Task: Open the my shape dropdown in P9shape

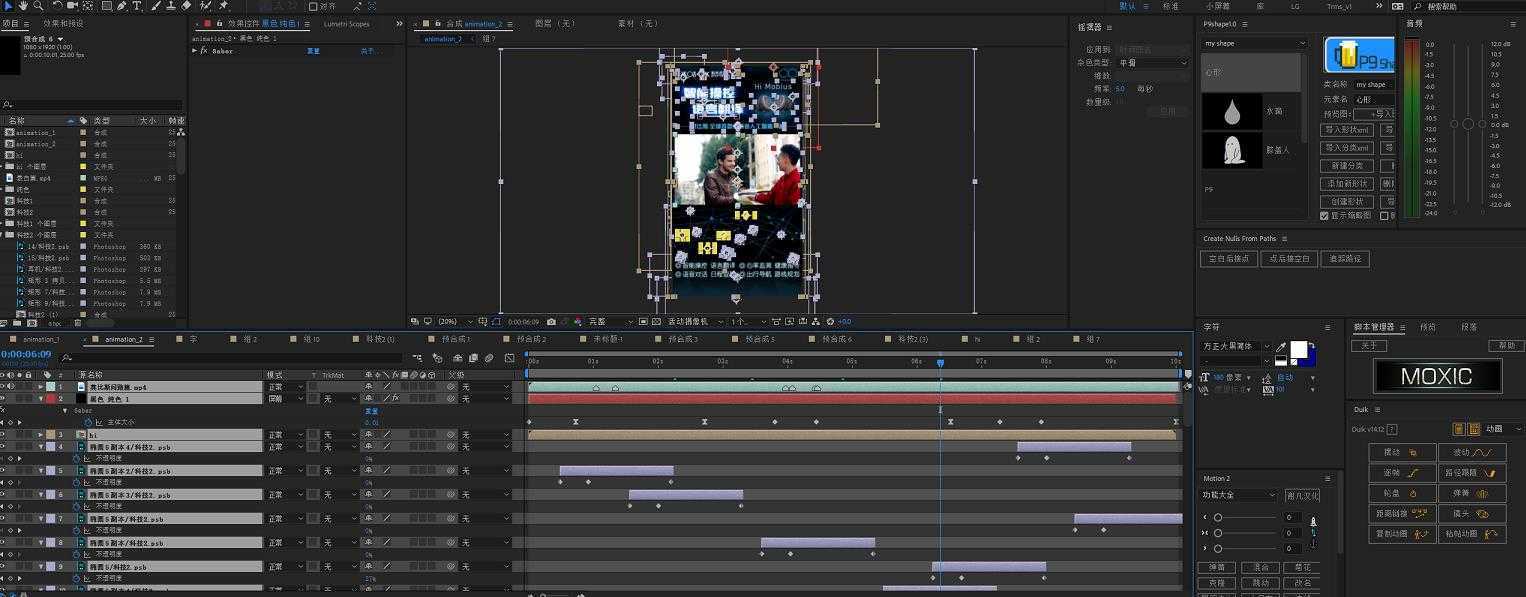Action: point(1255,43)
